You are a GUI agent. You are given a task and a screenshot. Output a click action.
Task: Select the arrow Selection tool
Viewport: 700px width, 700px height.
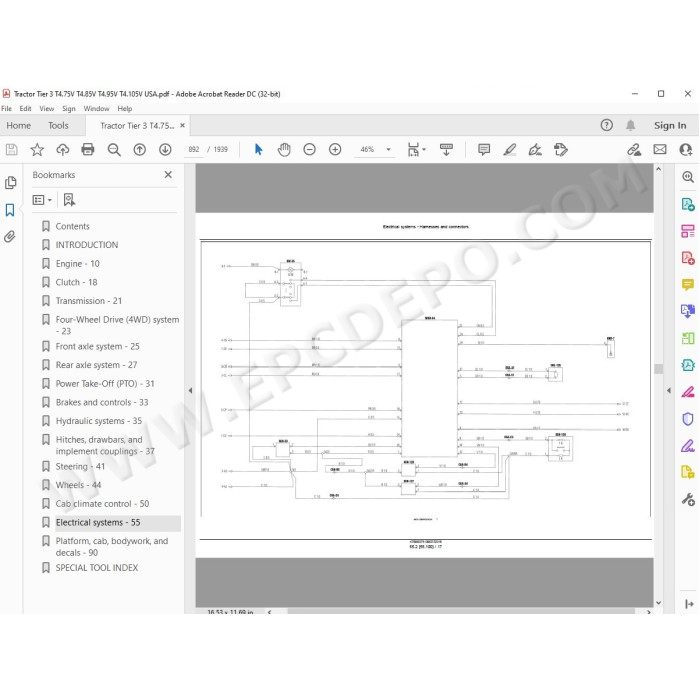pyautogui.click(x=258, y=149)
